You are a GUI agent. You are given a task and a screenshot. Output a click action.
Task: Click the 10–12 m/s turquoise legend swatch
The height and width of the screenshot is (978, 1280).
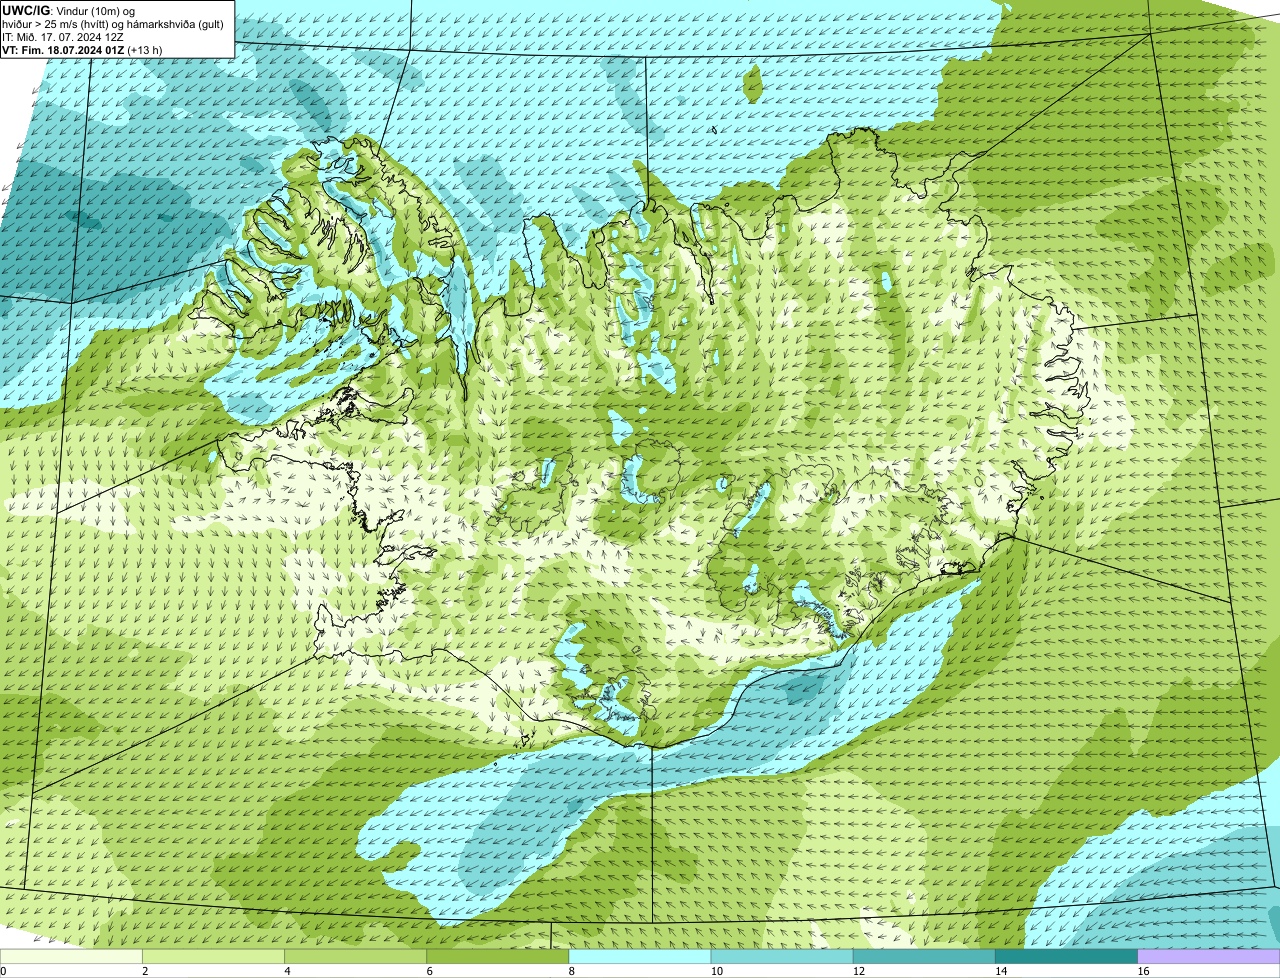click(782, 956)
